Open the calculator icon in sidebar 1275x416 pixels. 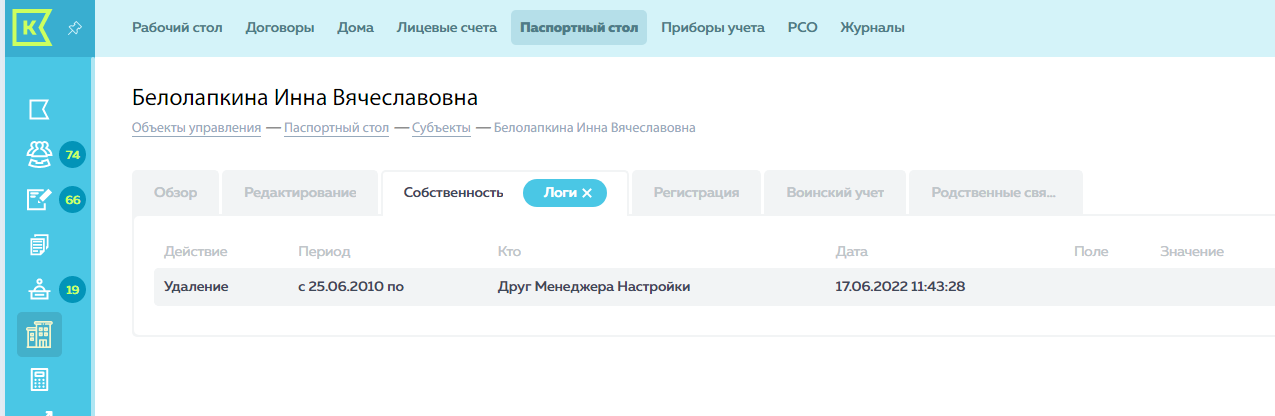pyautogui.click(x=39, y=380)
